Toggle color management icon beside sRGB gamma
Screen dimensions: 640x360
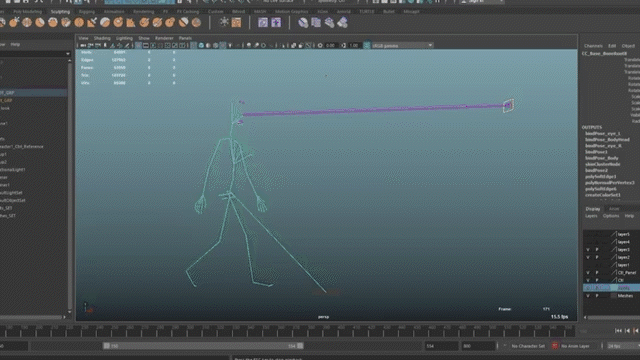point(367,46)
